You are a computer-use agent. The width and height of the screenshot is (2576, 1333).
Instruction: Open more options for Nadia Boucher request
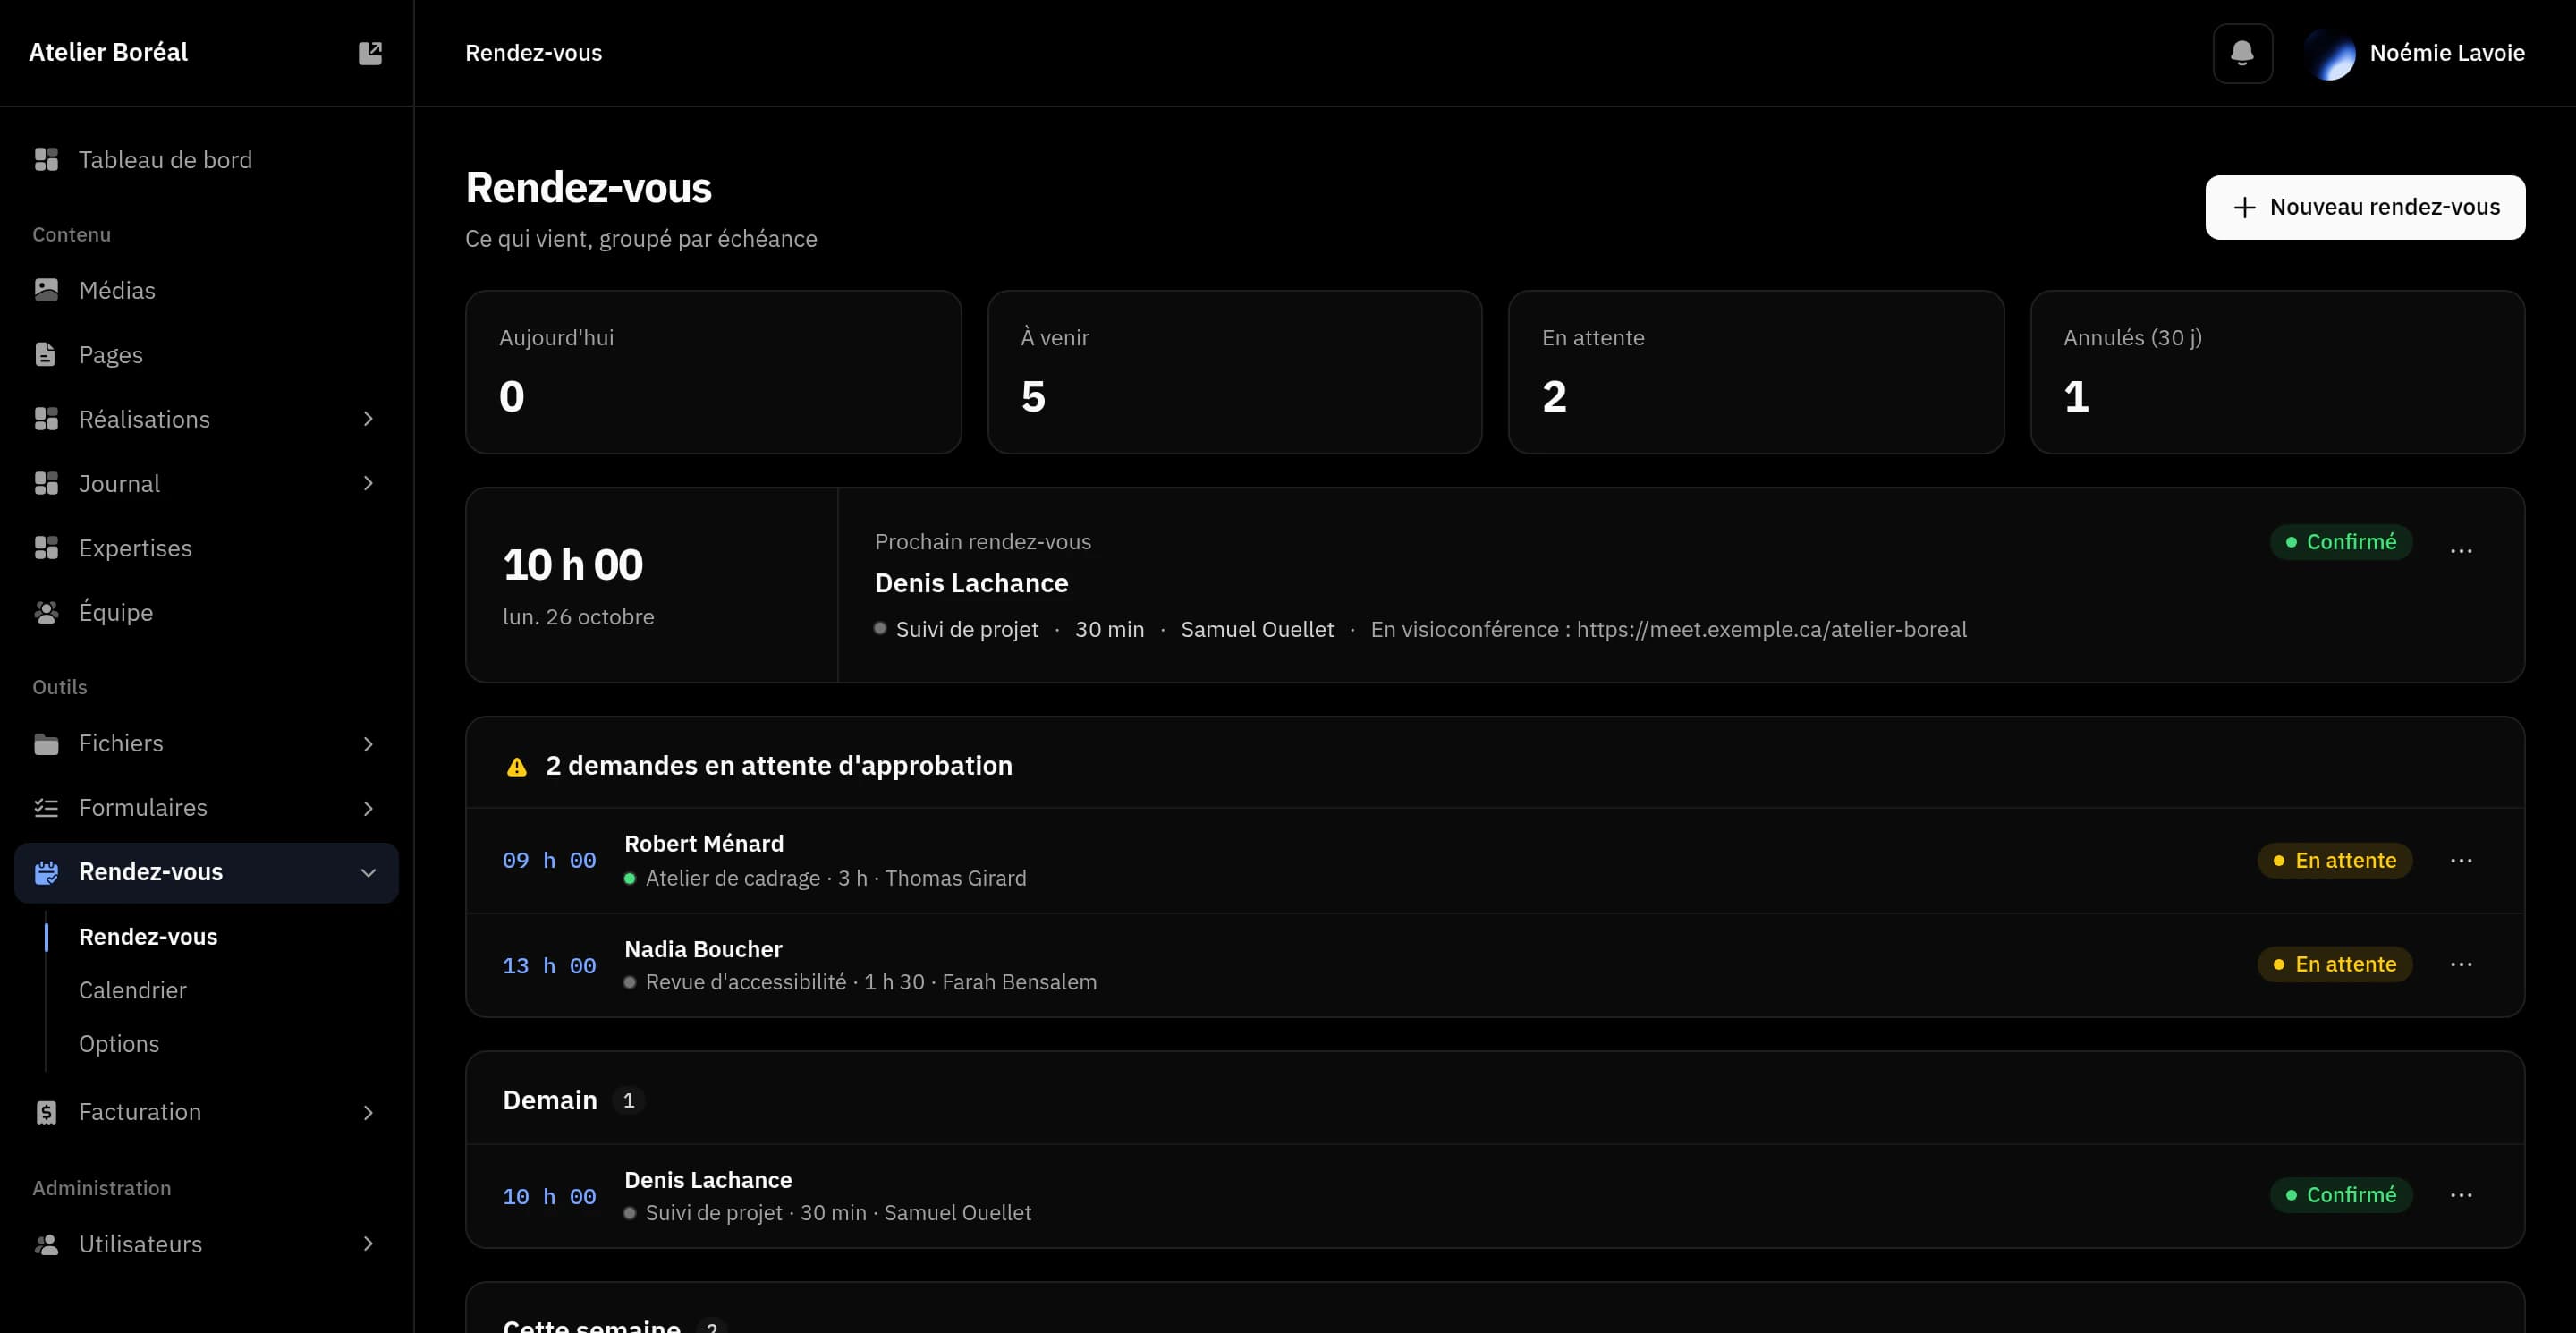coord(2461,964)
